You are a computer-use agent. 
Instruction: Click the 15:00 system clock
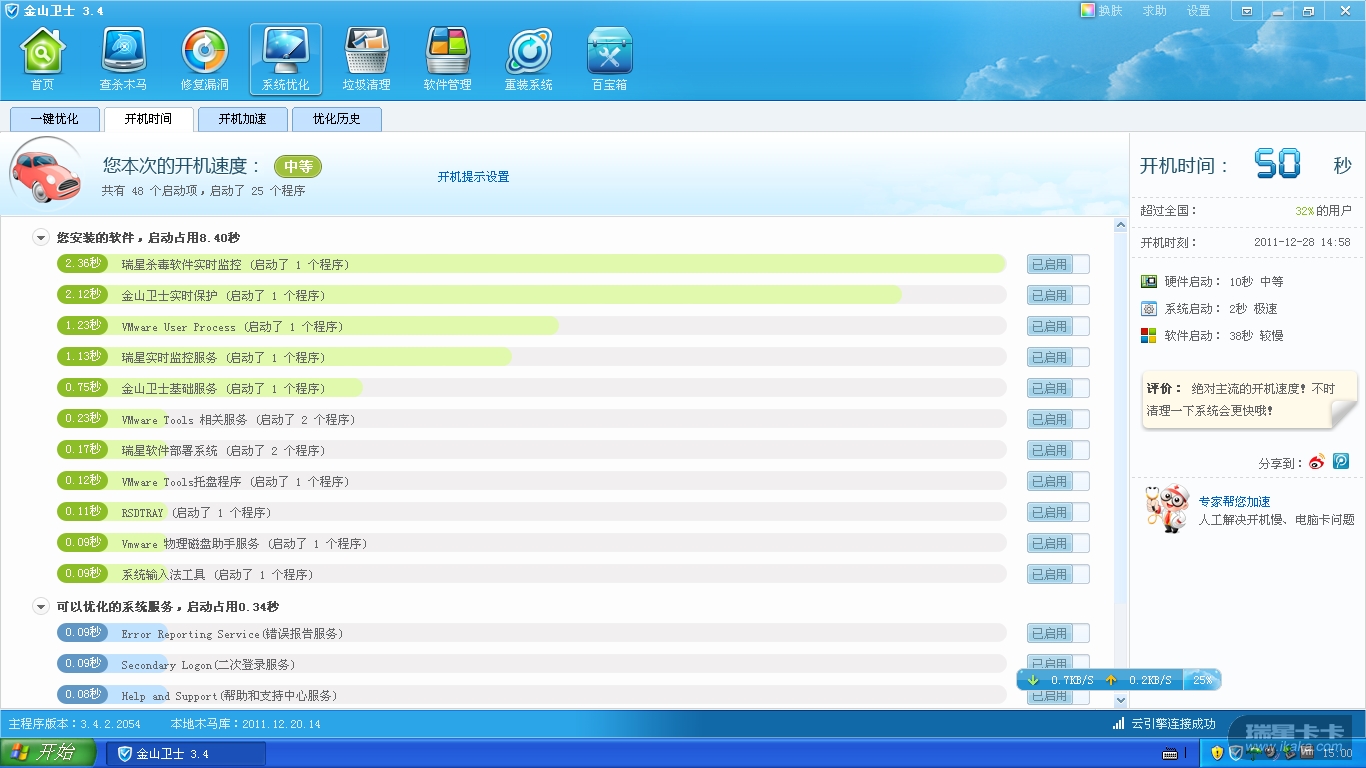[1337, 754]
